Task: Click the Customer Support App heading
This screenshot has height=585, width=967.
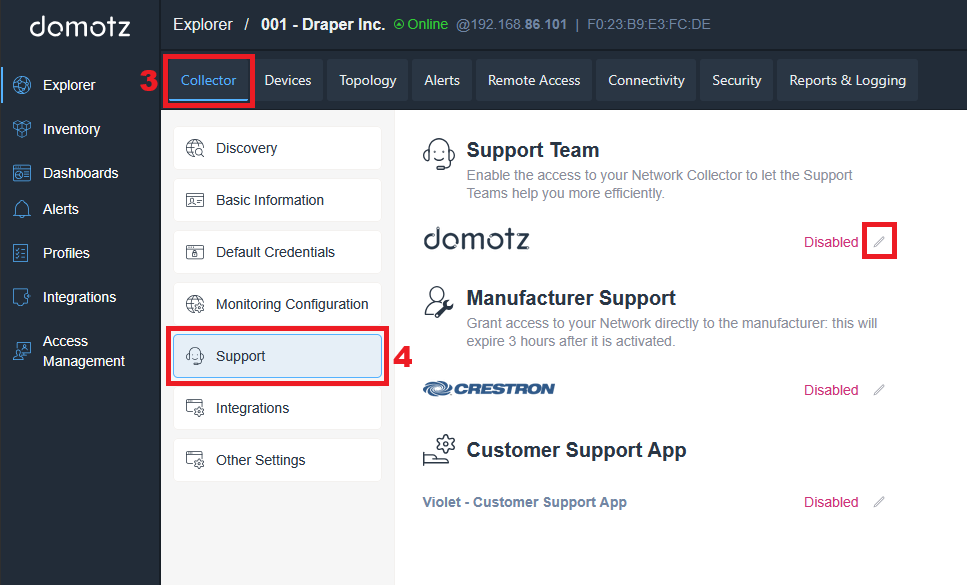Action: click(576, 450)
